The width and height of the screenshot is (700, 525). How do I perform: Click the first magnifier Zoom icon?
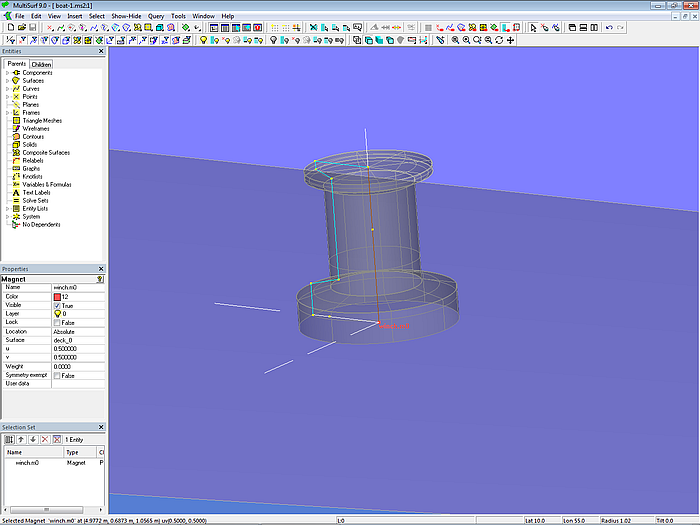pyautogui.click(x=455, y=40)
